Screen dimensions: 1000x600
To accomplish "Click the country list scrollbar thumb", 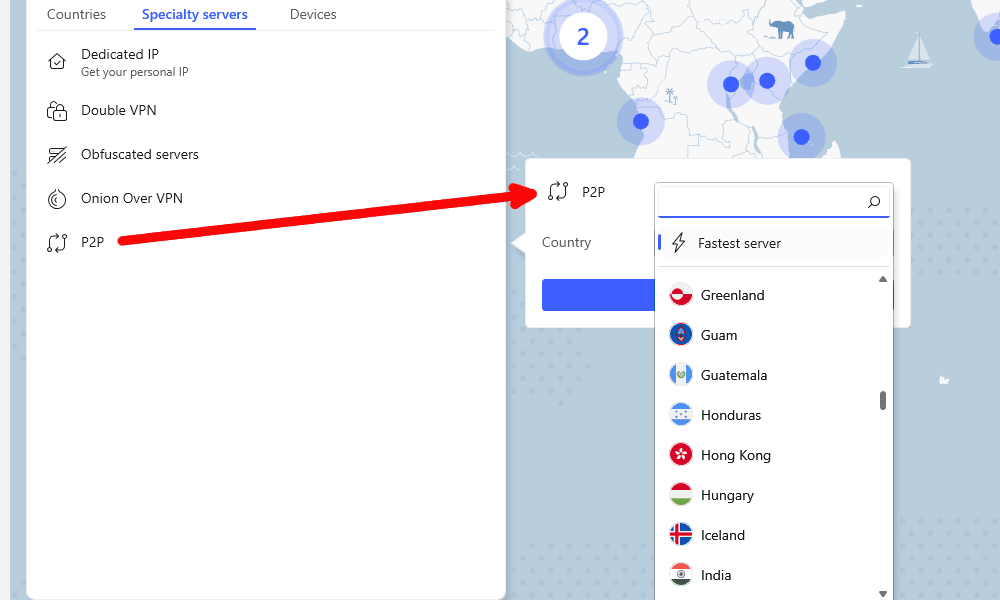I will pyautogui.click(x=883, y=400).
